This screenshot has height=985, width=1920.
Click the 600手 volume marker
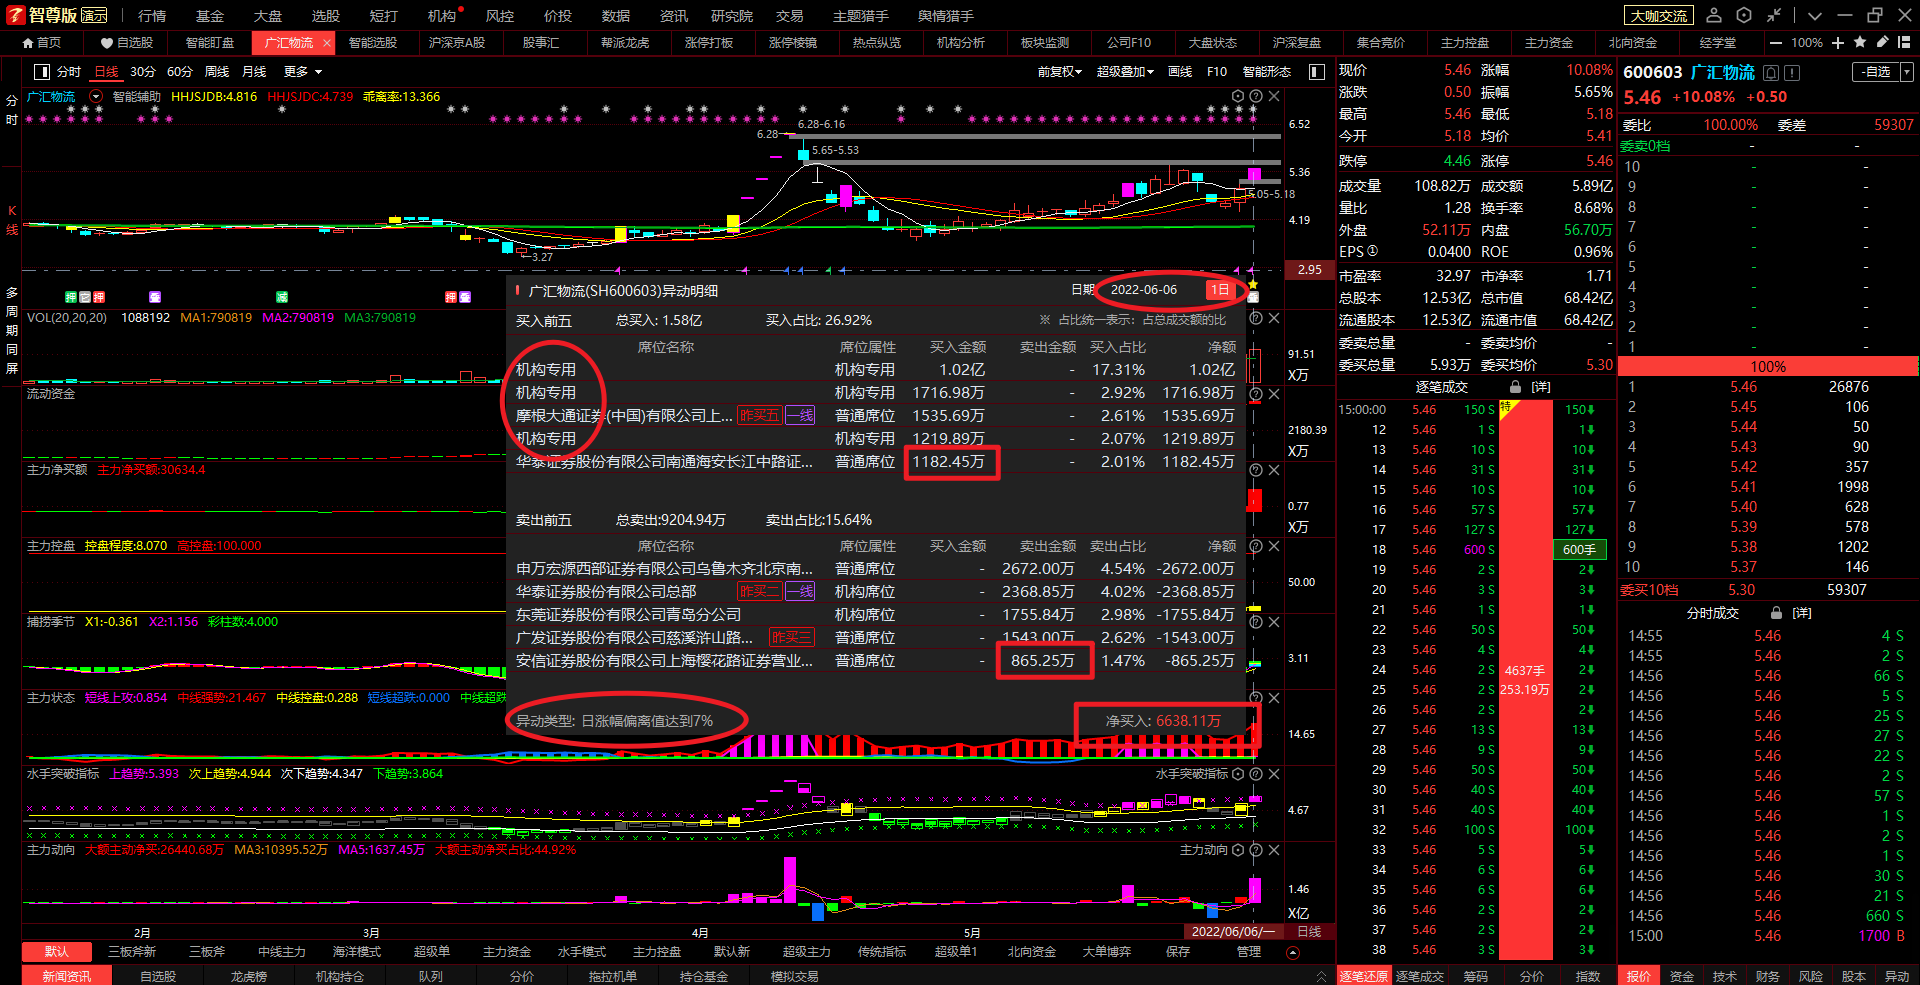(x=1579, y=550)
